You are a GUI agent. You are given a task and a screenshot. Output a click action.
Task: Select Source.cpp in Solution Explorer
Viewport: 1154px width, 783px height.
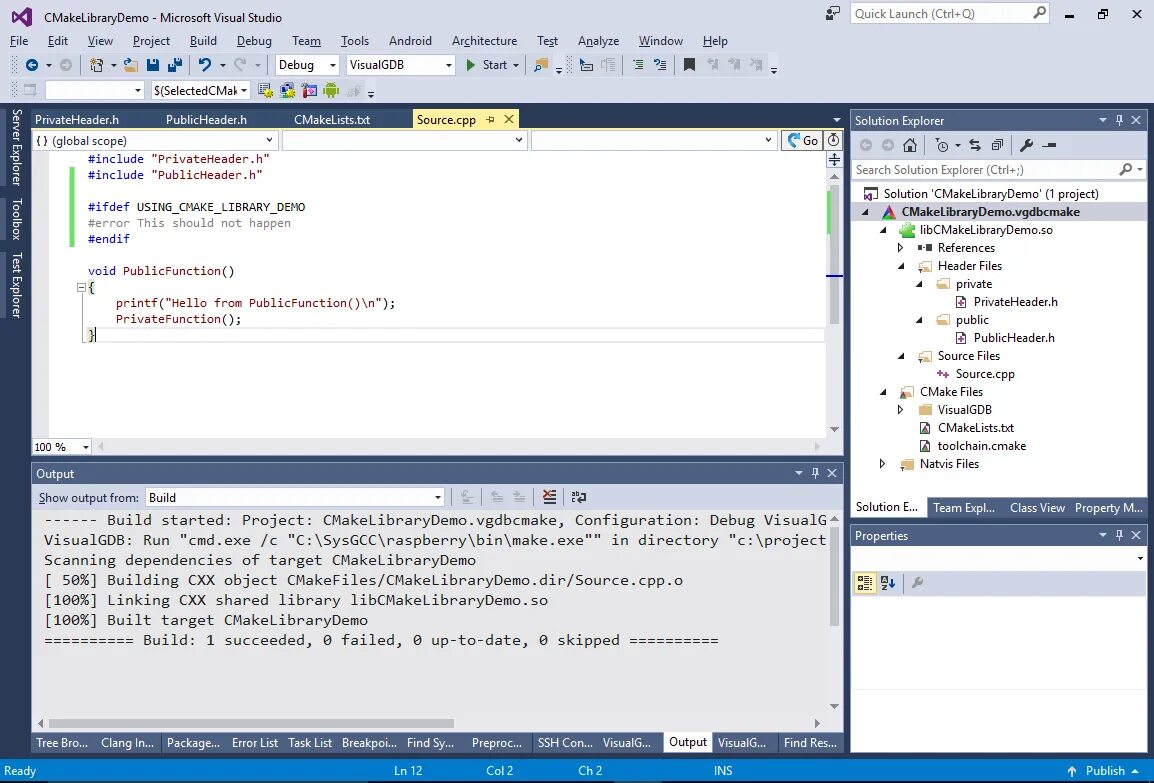[x=985, y=374]
